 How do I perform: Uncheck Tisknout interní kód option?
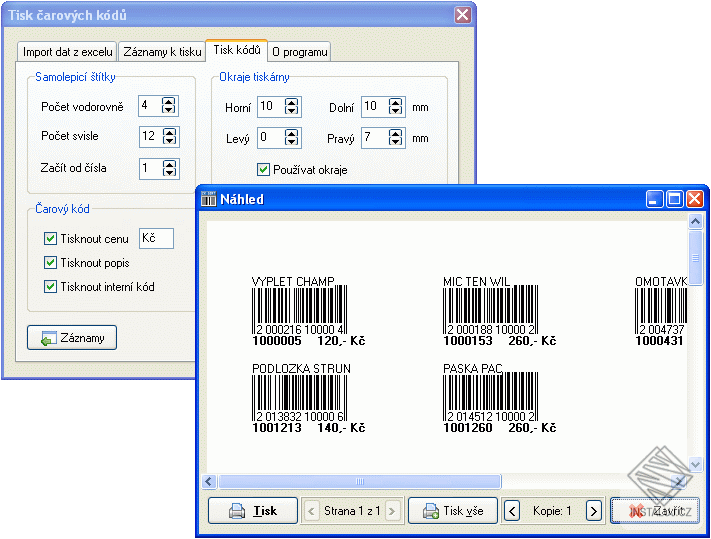(x=51, y=287)
